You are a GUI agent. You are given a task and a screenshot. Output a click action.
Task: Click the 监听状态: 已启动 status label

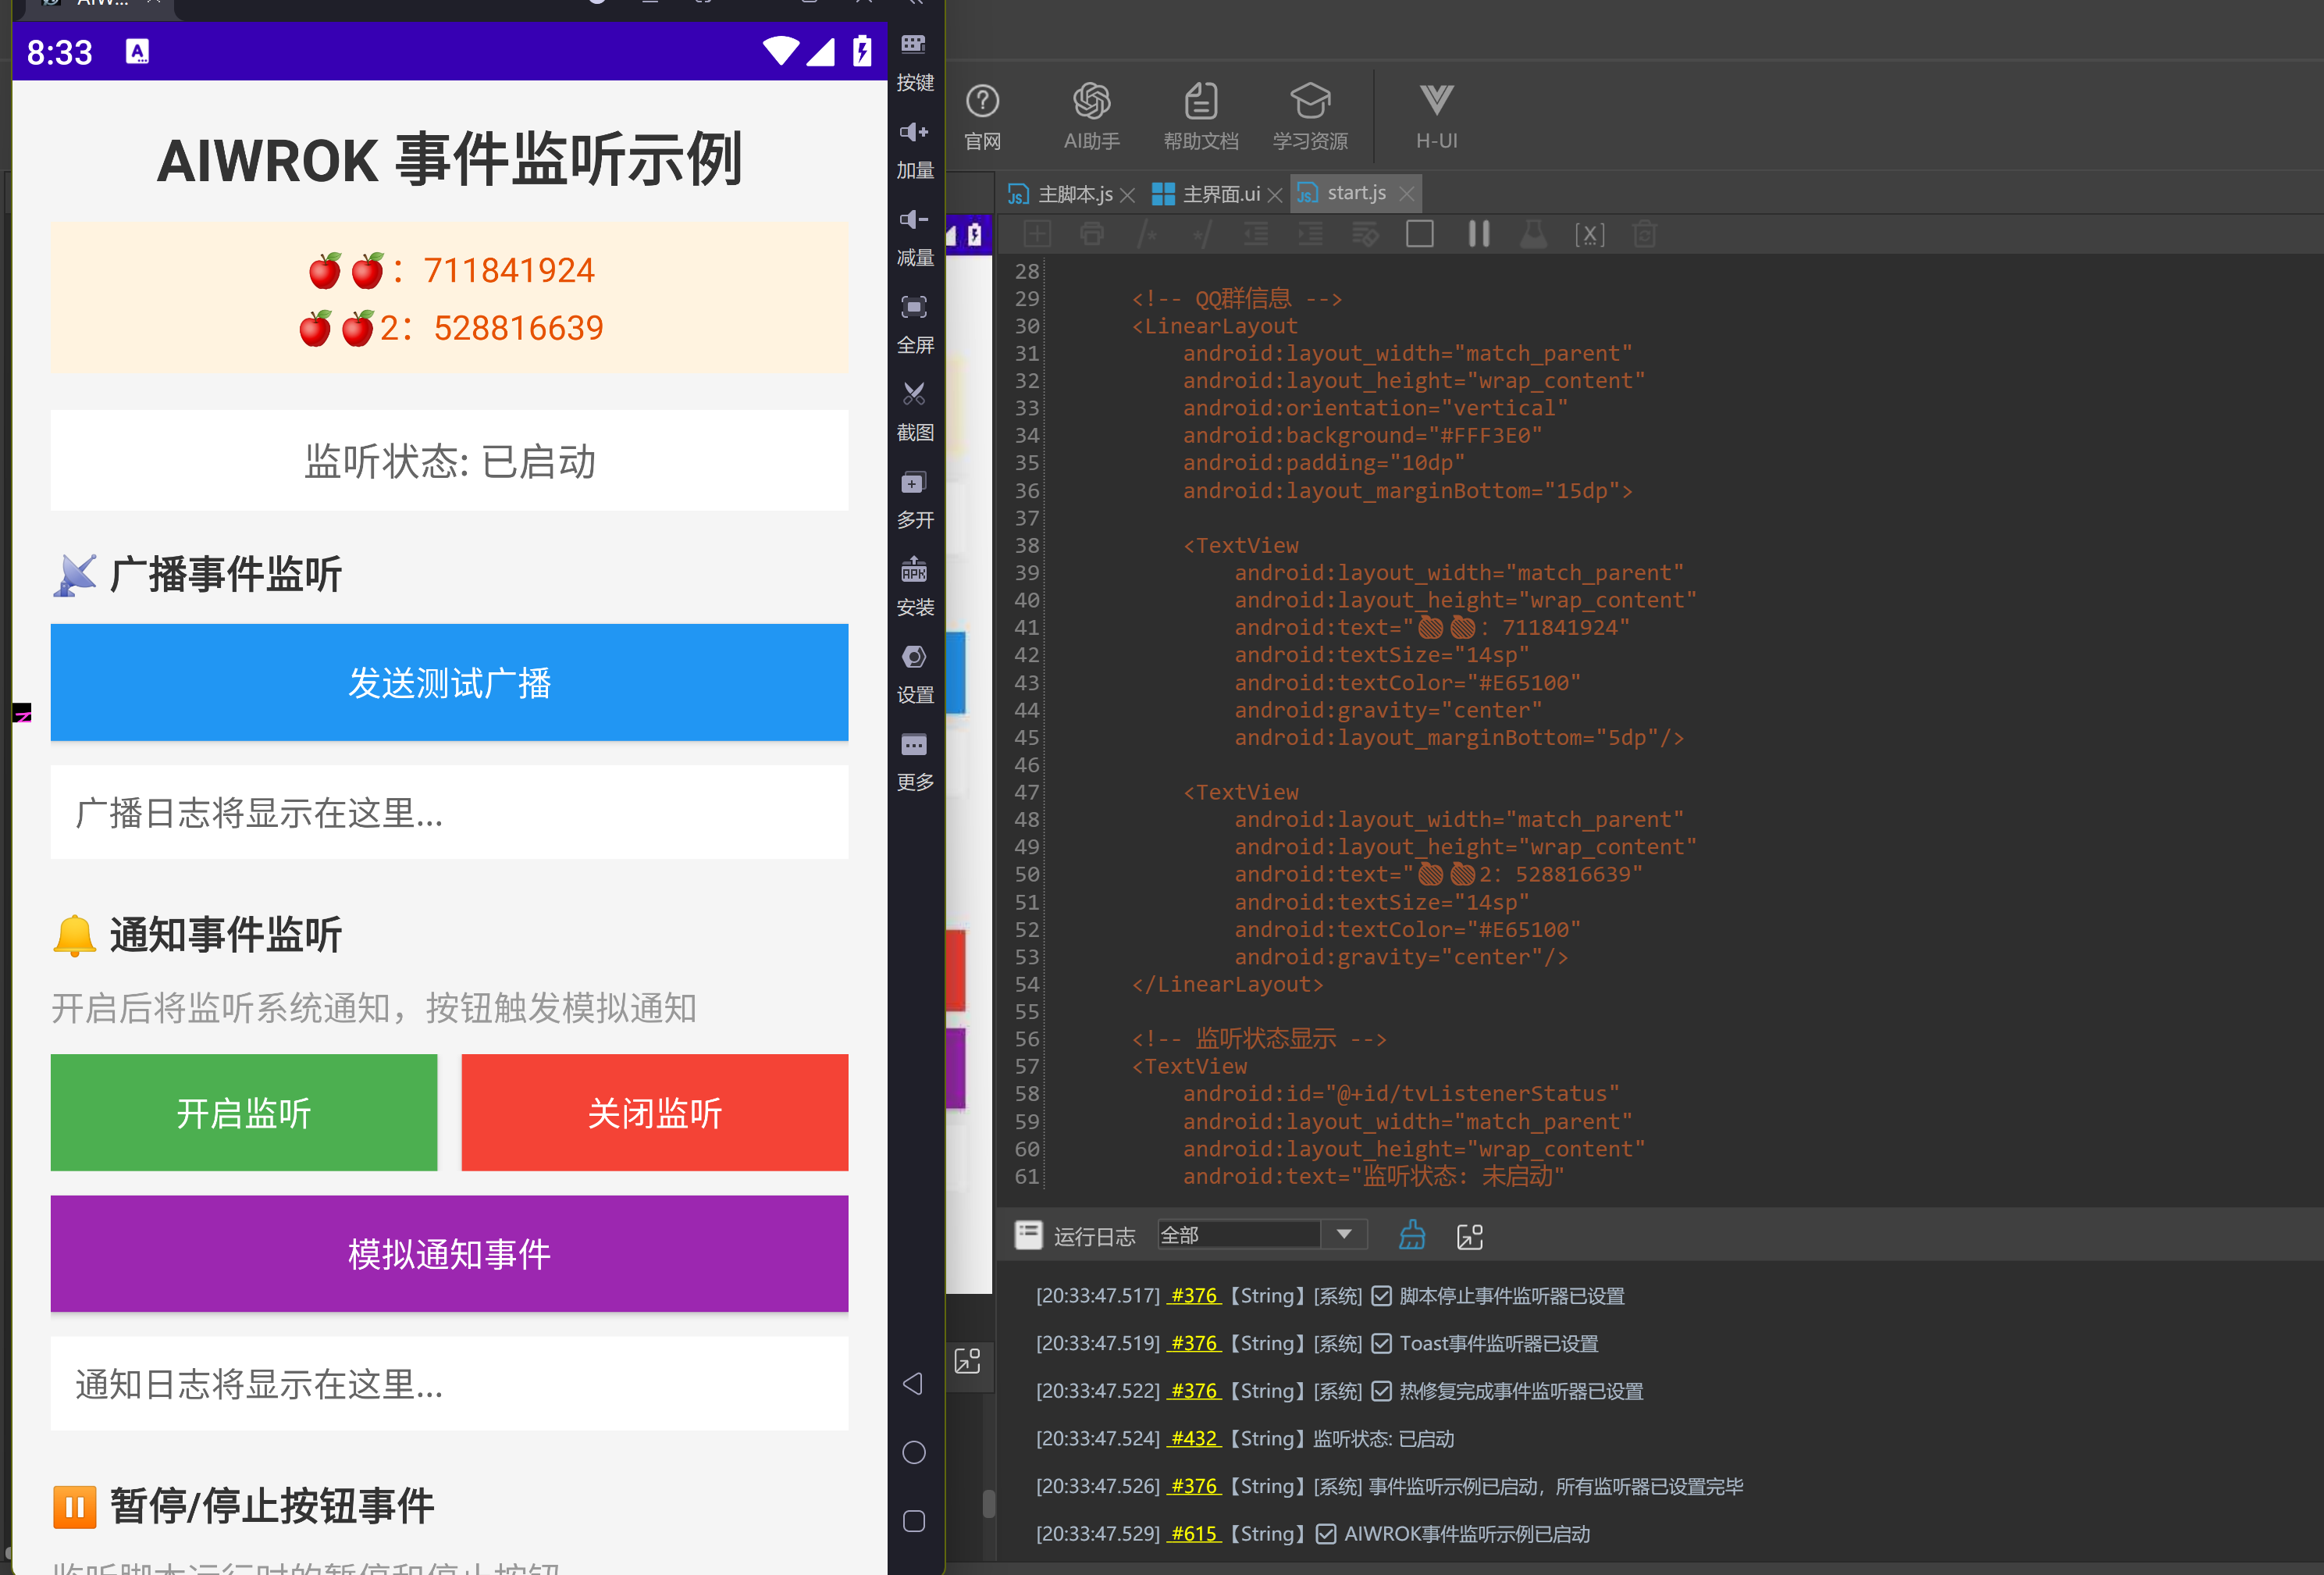pos(449,461)
